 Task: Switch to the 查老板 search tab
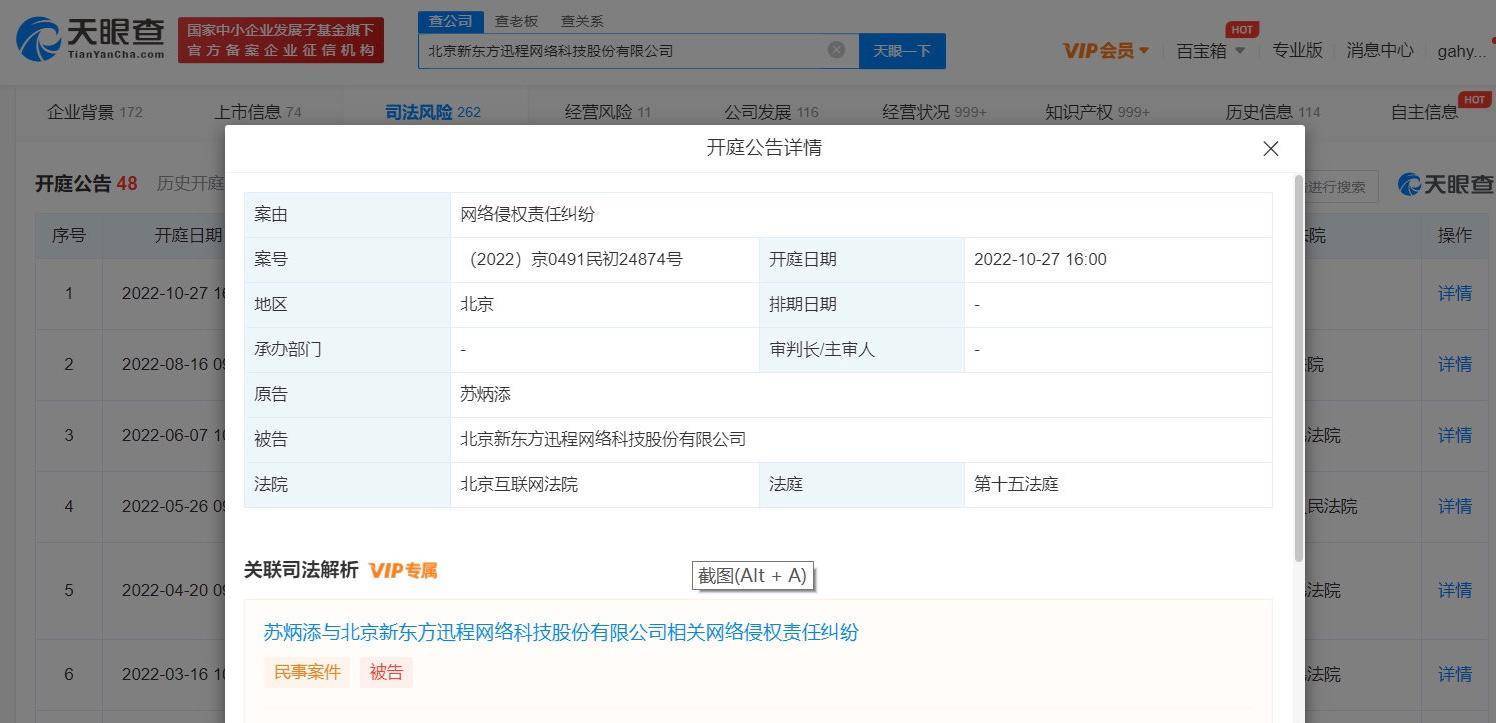coord(516,21)
